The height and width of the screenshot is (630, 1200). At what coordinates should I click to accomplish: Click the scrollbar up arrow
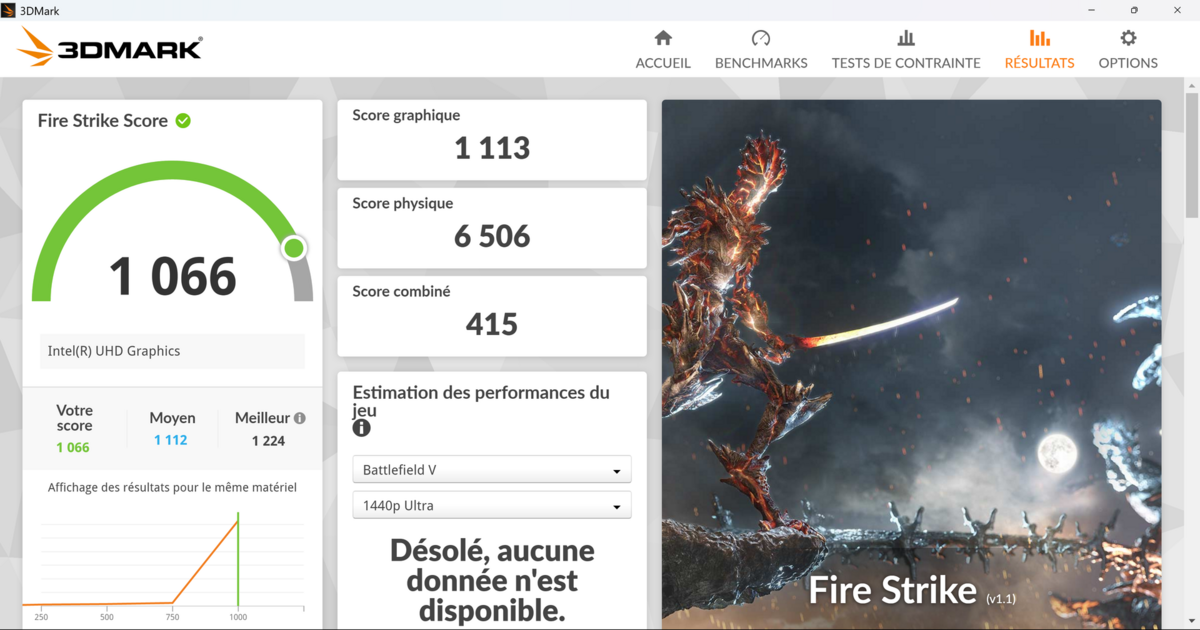[x=1191, y=86]
